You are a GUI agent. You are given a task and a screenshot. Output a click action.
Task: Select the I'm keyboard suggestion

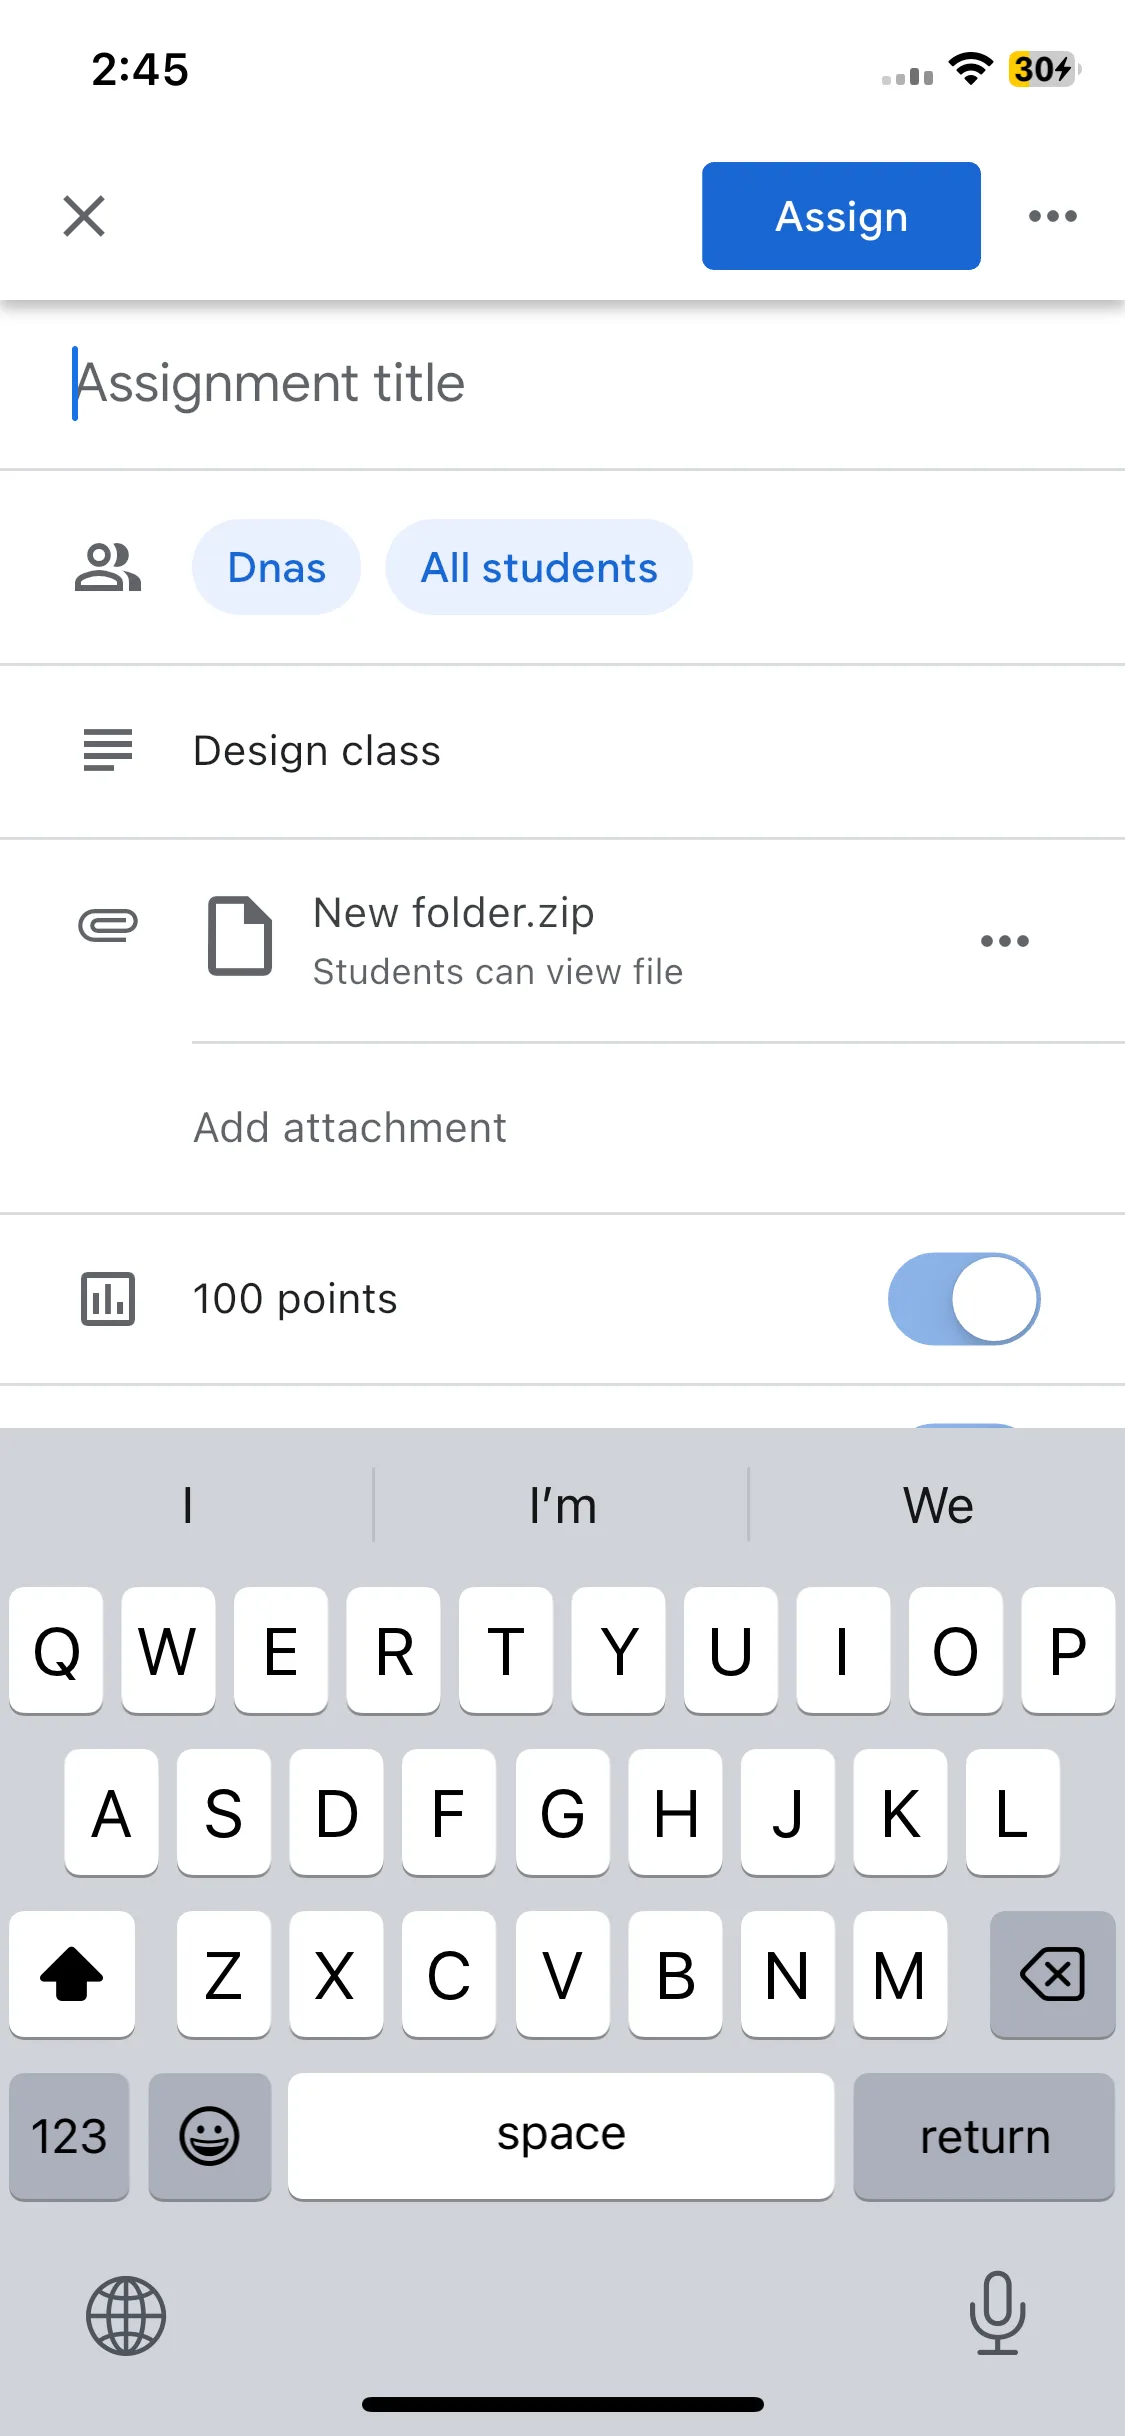[562, 1505]
